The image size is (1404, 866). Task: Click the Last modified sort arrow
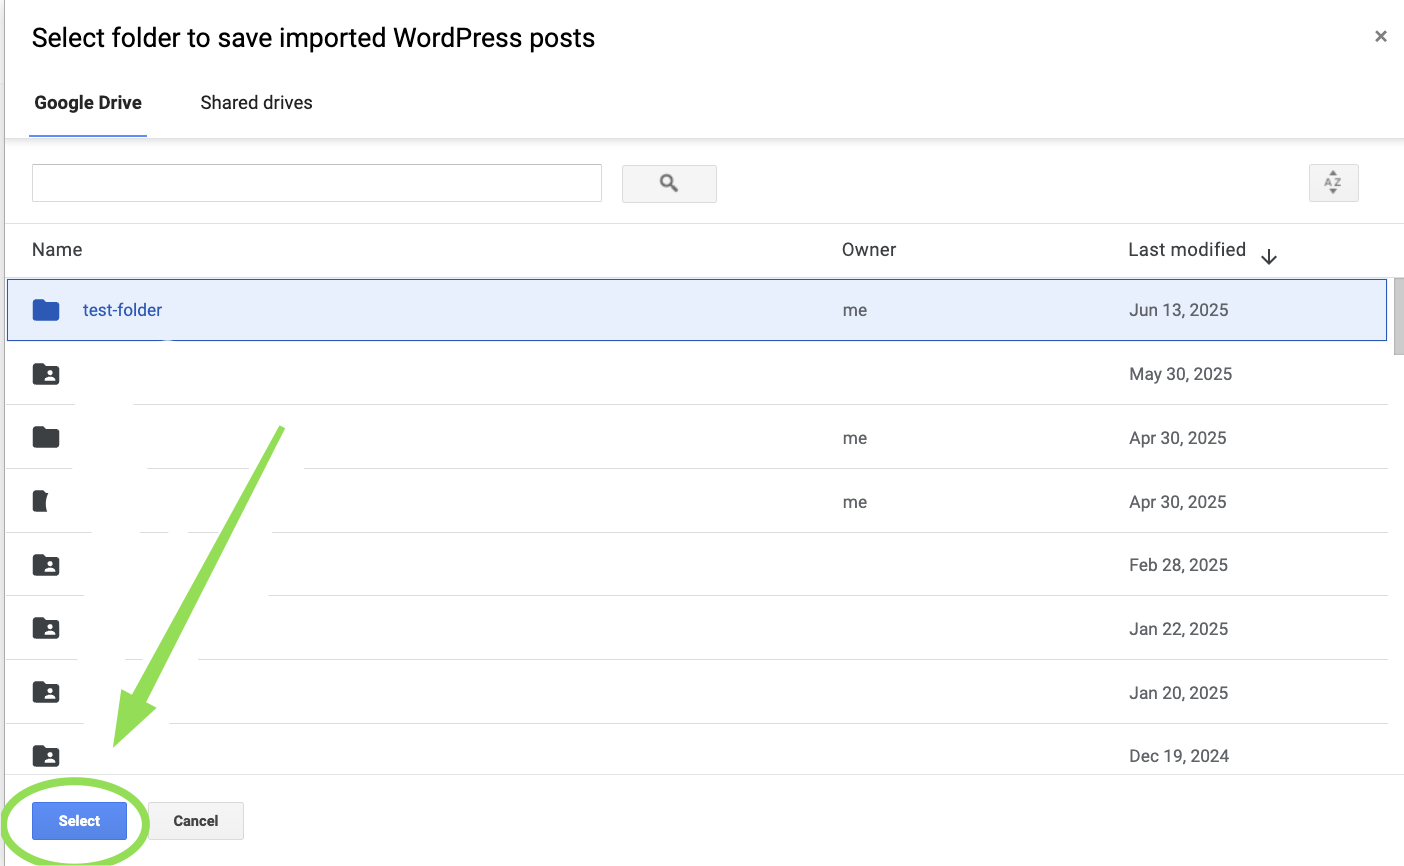[1269, 257]
